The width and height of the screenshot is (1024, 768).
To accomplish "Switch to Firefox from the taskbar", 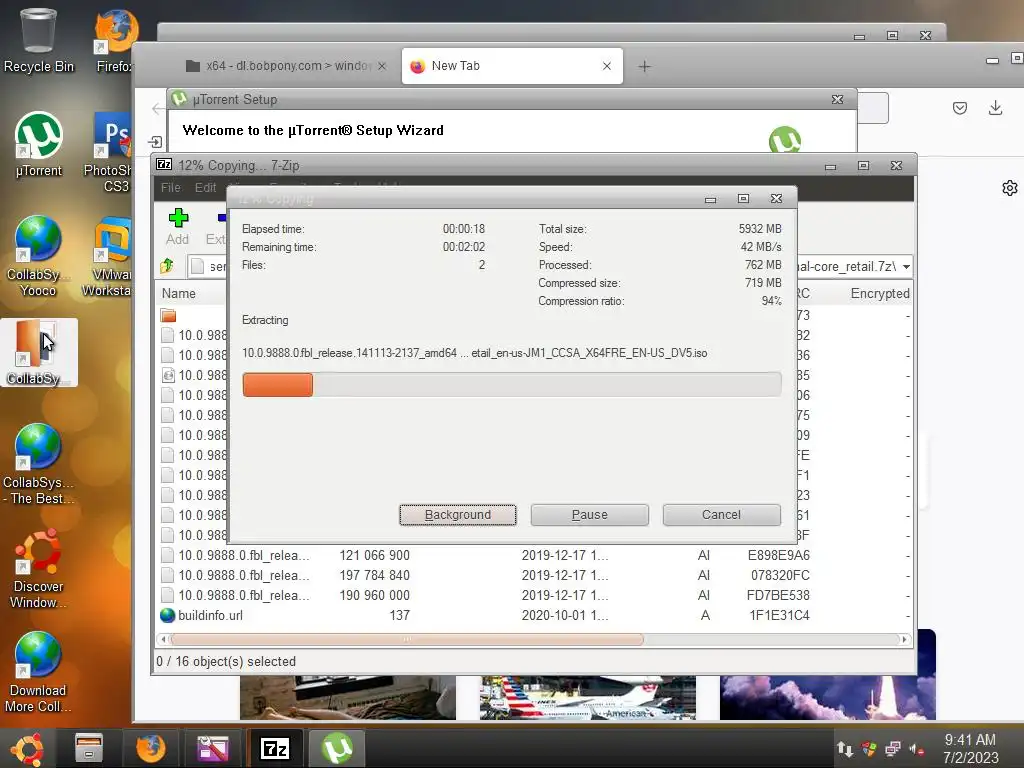I will [151, 748].
